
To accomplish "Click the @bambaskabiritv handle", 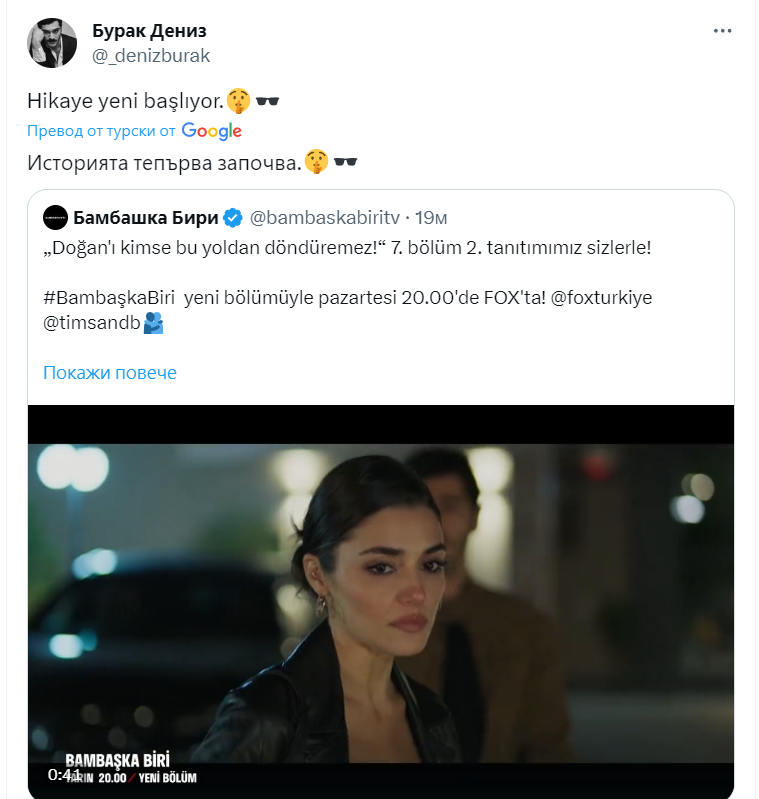I will [326, 217].
